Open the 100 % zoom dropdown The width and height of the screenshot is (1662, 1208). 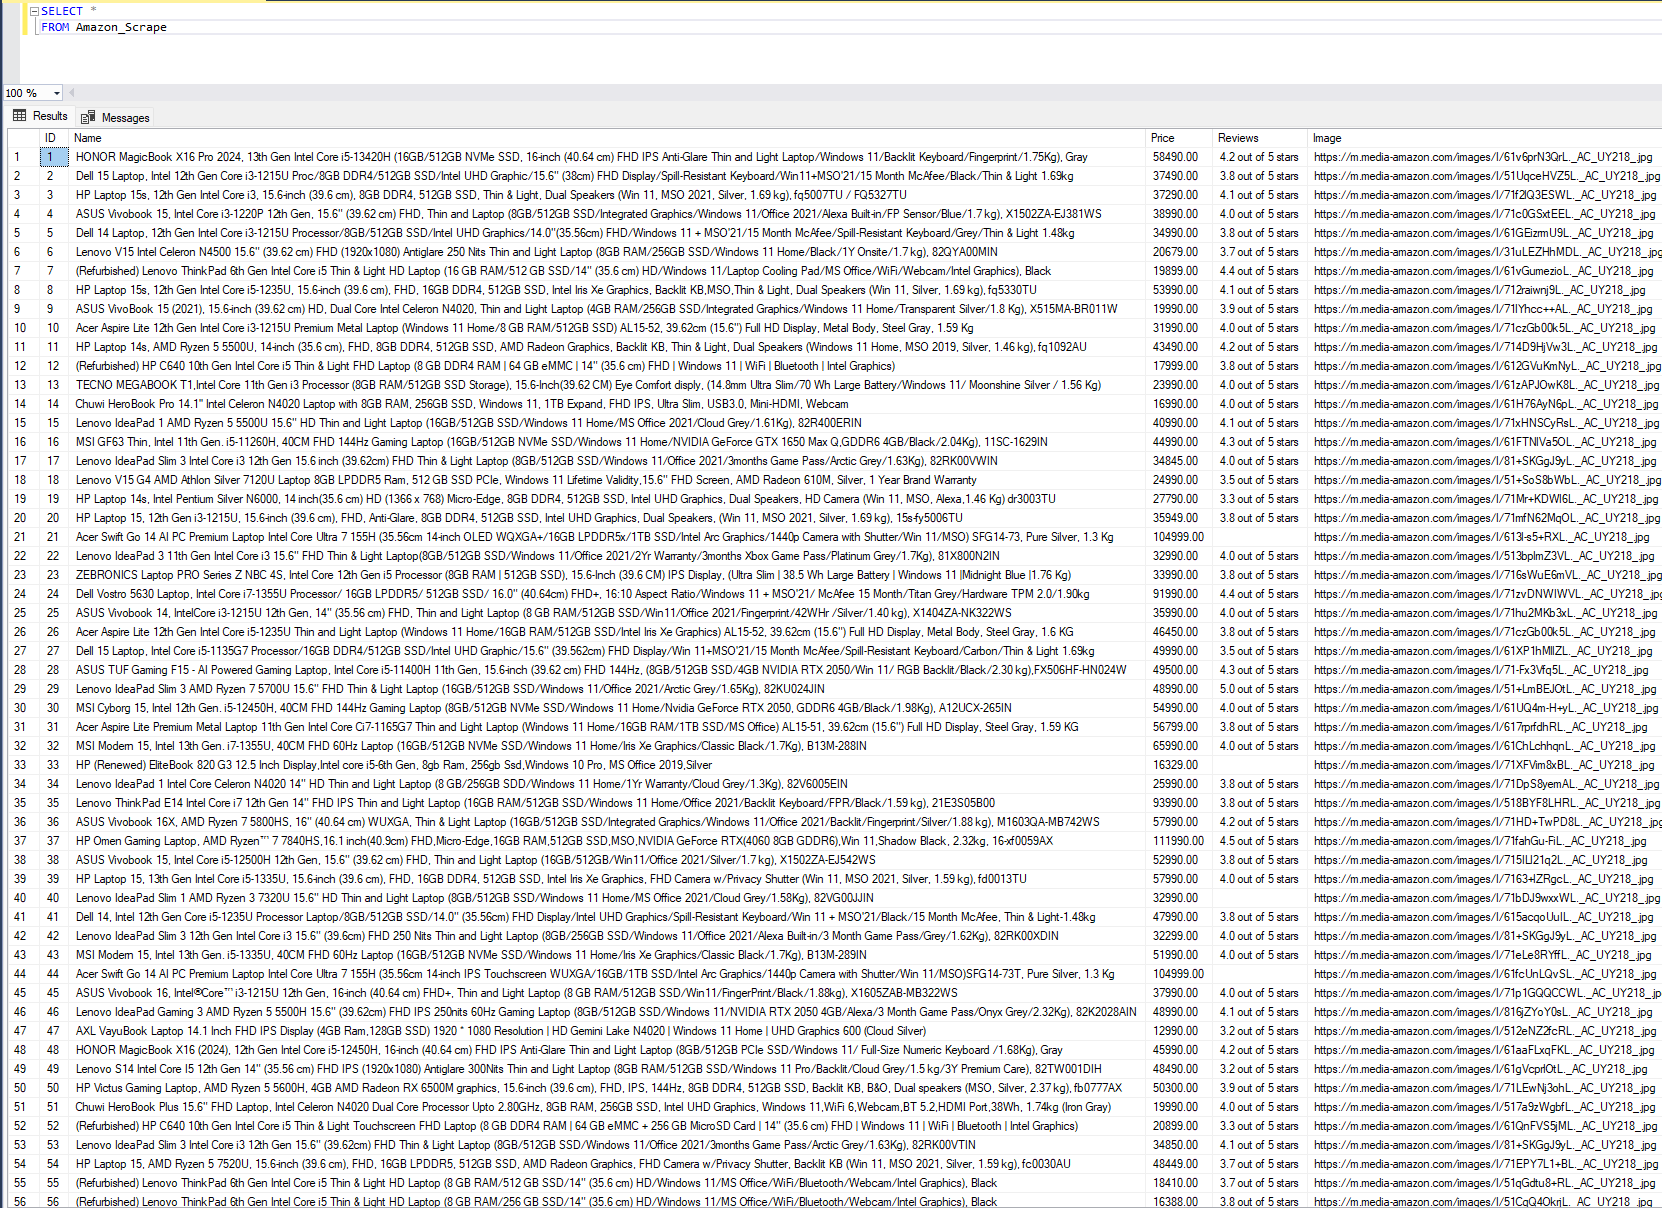coord(57,93)
